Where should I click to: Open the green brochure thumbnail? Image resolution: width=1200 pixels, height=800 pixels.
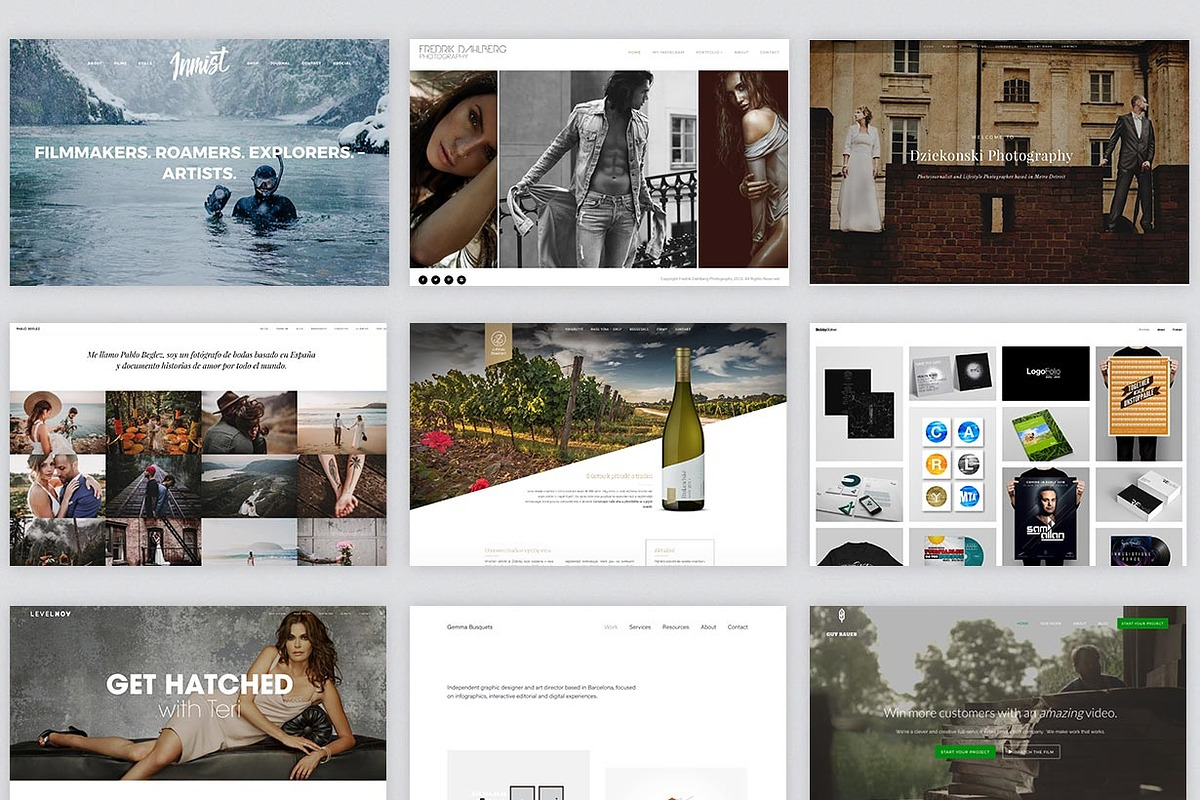pos(1046,433)
